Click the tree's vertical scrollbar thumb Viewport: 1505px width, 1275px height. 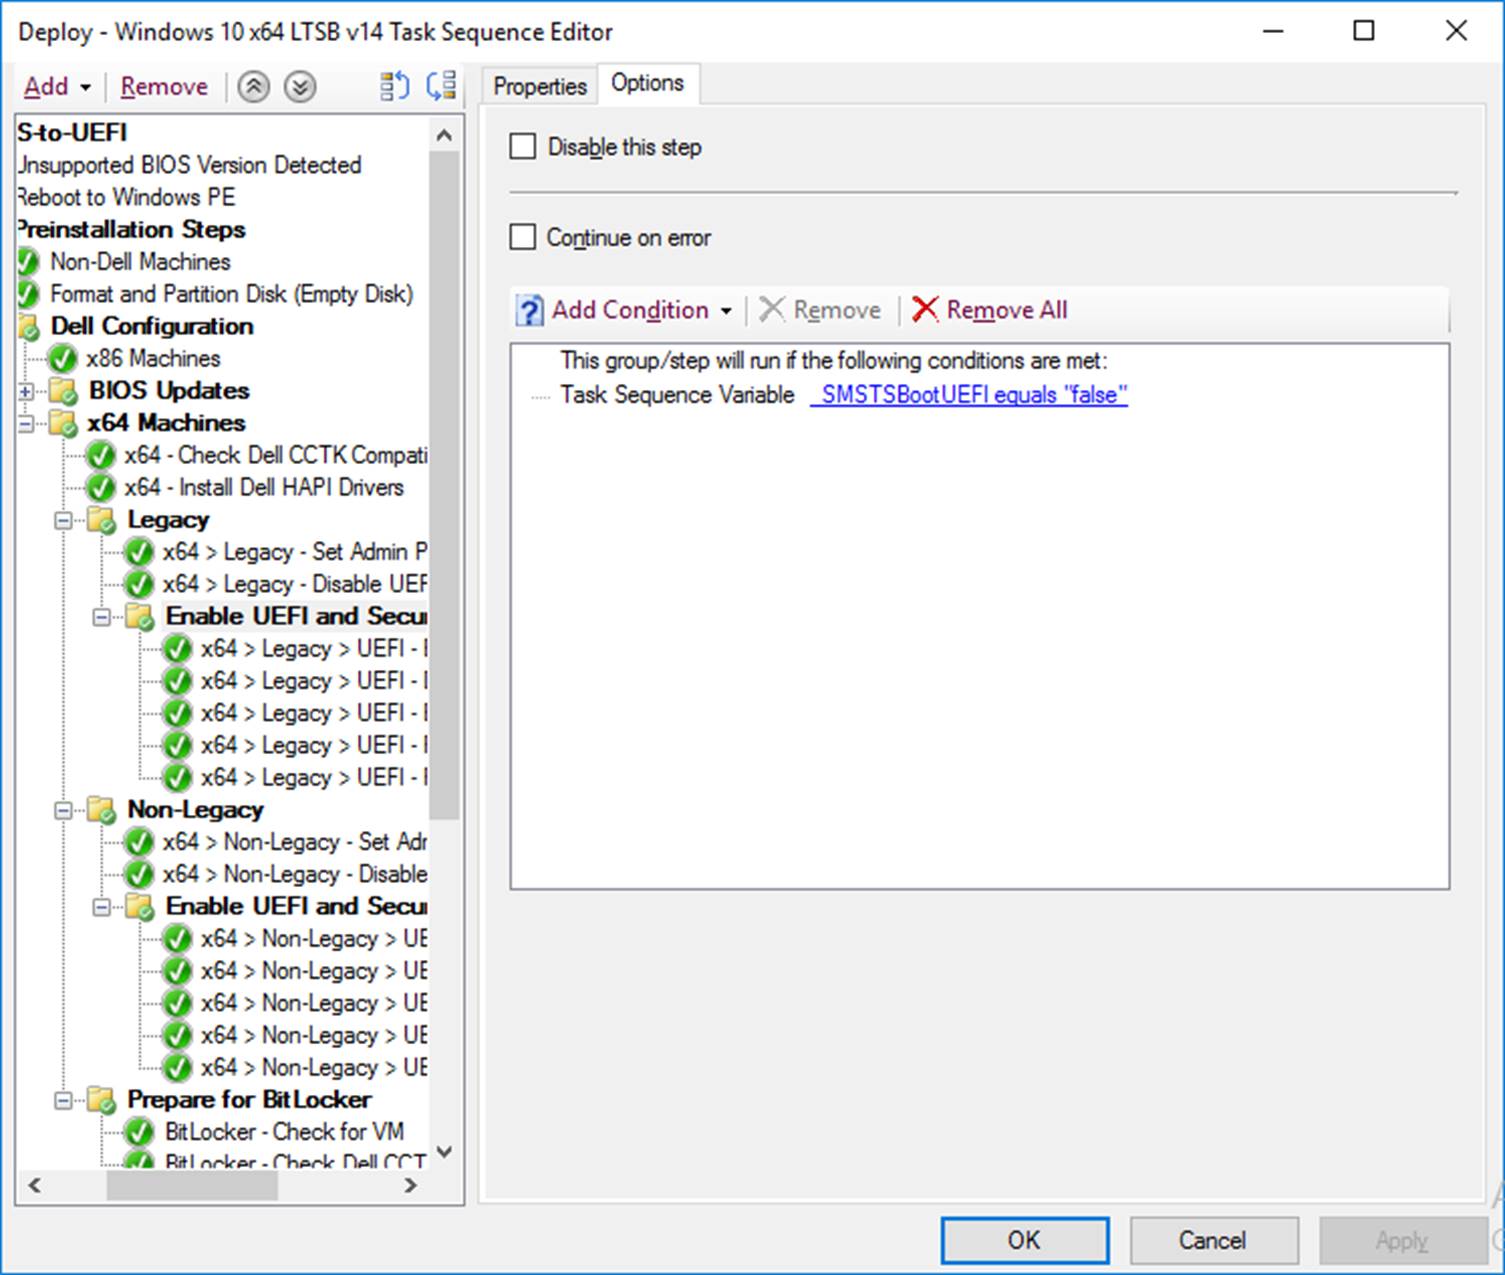pos(444,485)
